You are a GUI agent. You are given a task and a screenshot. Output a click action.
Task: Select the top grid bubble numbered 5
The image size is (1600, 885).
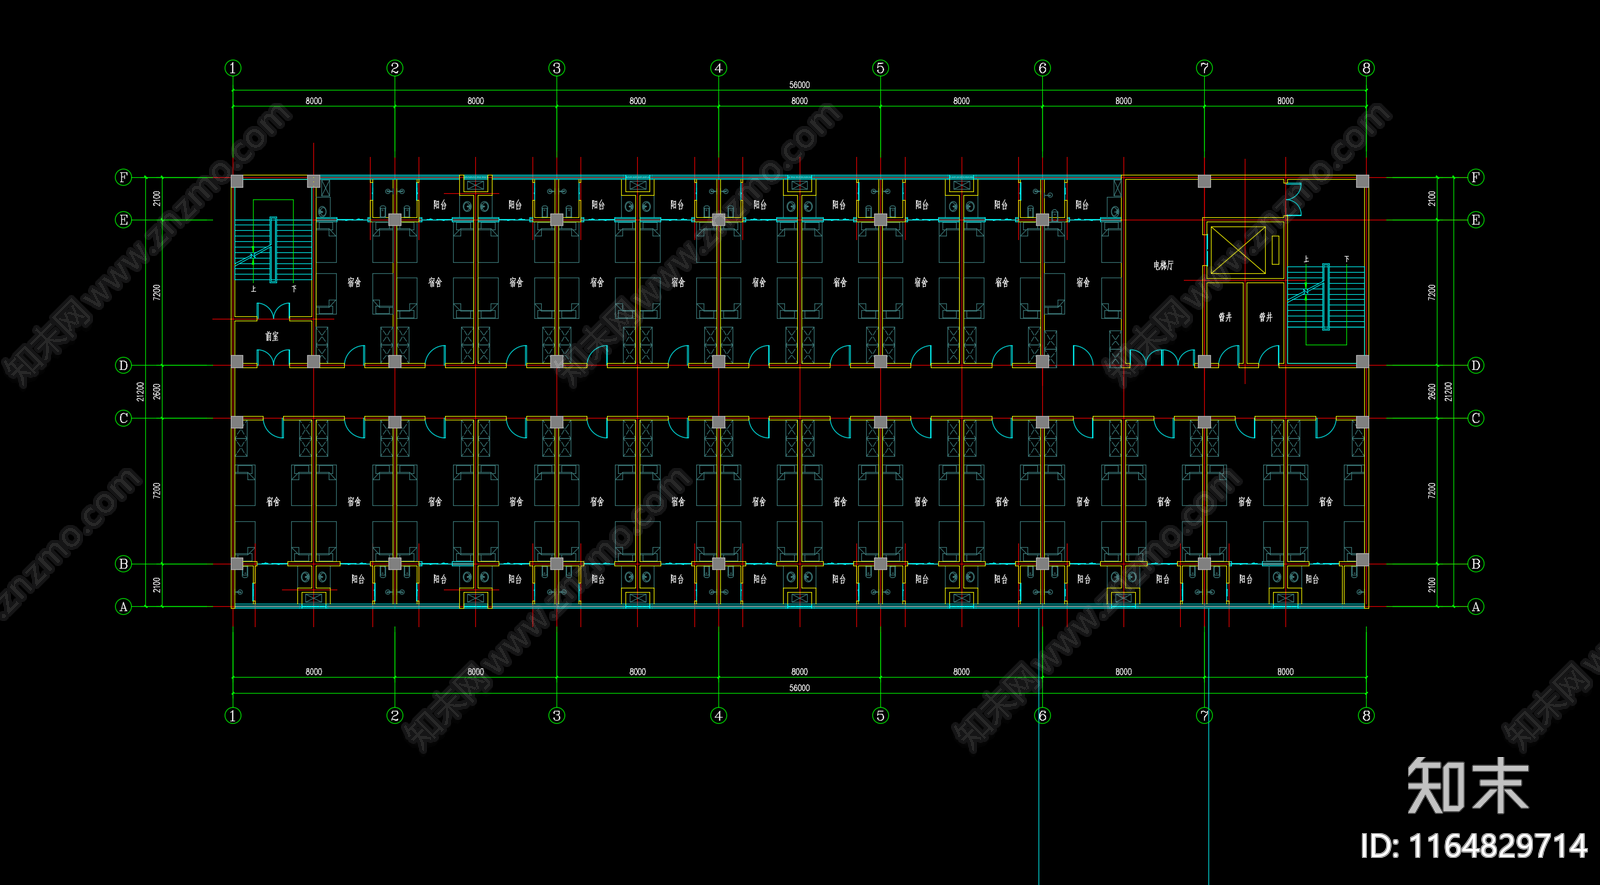(881, 68)
